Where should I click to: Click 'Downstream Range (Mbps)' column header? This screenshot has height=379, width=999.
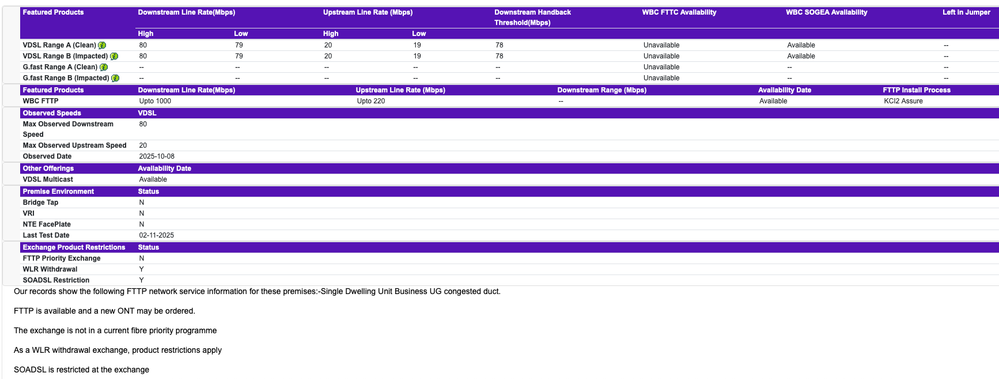[x=602, y=90]
